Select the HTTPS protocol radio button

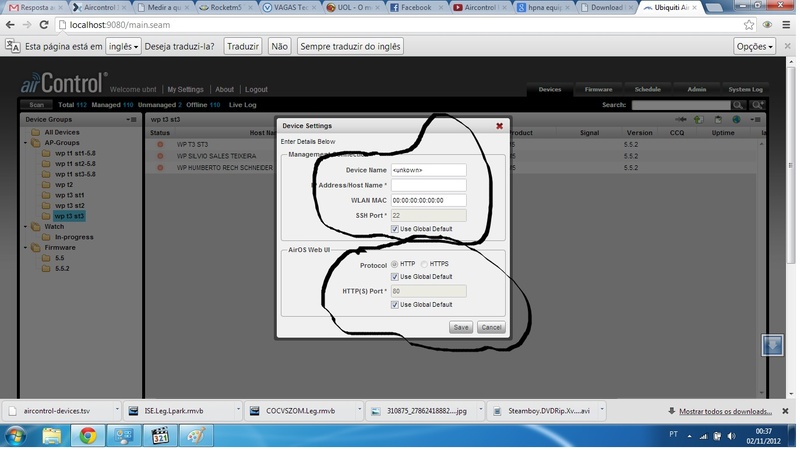426,265
